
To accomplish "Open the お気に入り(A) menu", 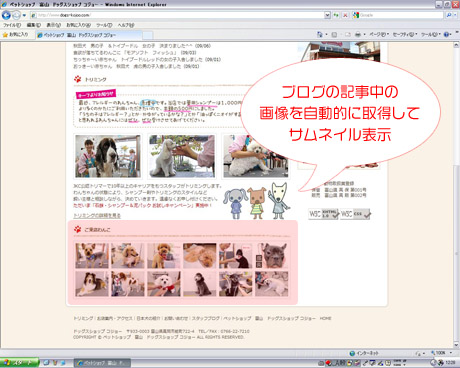I will tap(78, 25).
